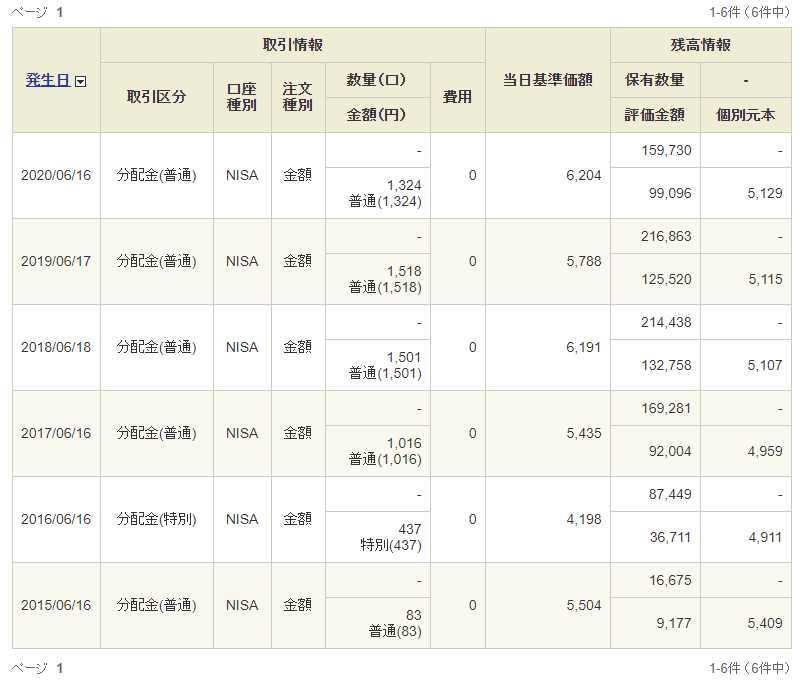Click holding quantity 16,675

(x=670, y=580)
